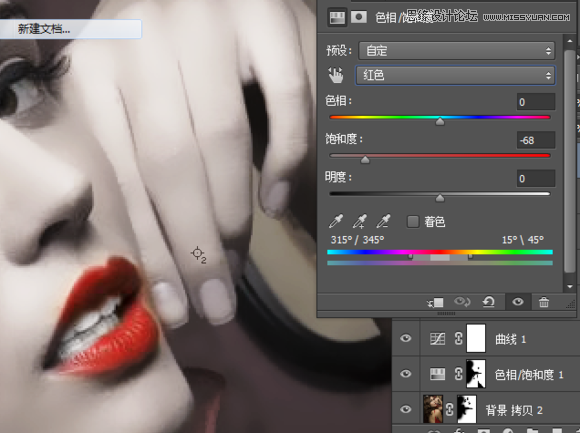The width and height of the screenshot is (580, 433).
Task: Click the 饱和度 saturation slider handle
Action: point(365,159)
